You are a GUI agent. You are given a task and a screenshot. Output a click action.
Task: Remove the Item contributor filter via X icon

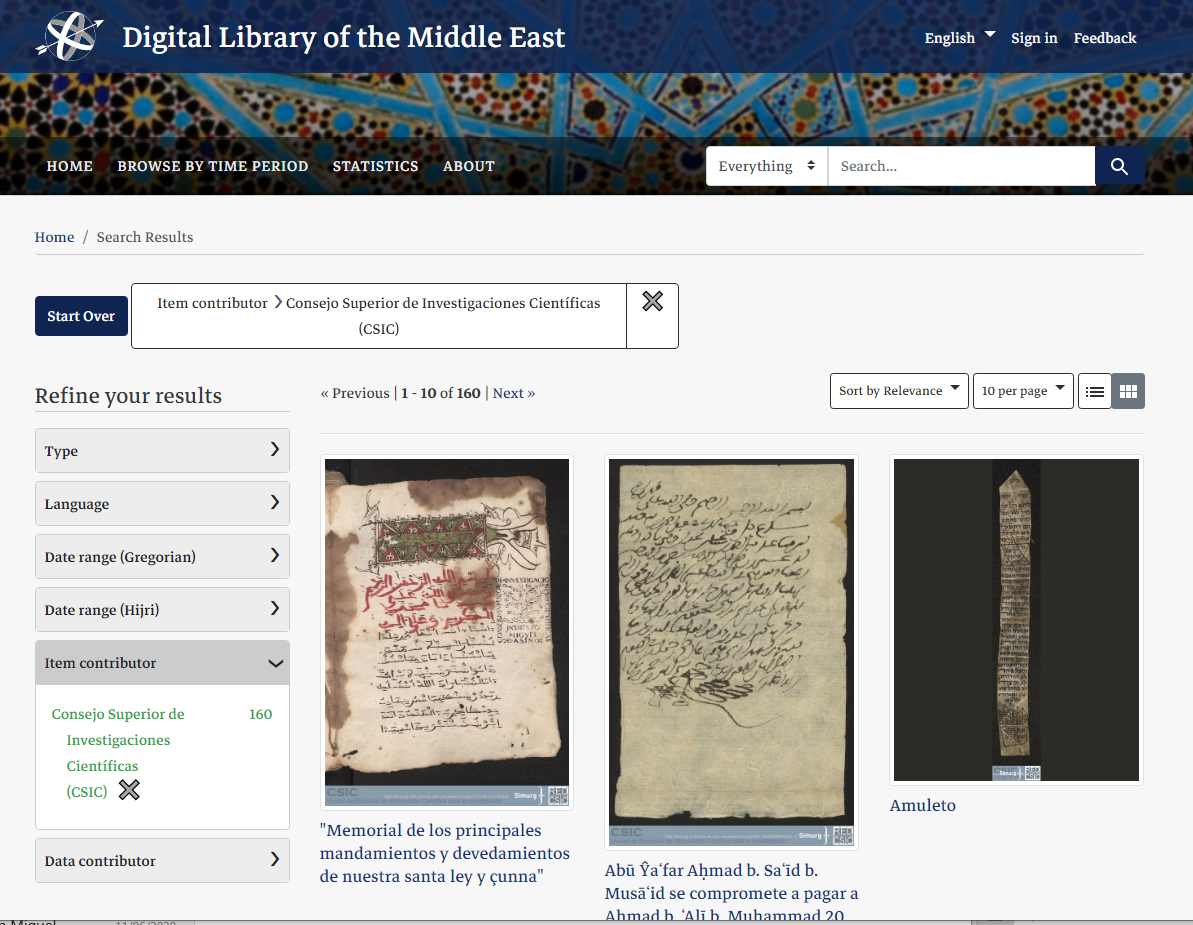[x=652, y=300]
